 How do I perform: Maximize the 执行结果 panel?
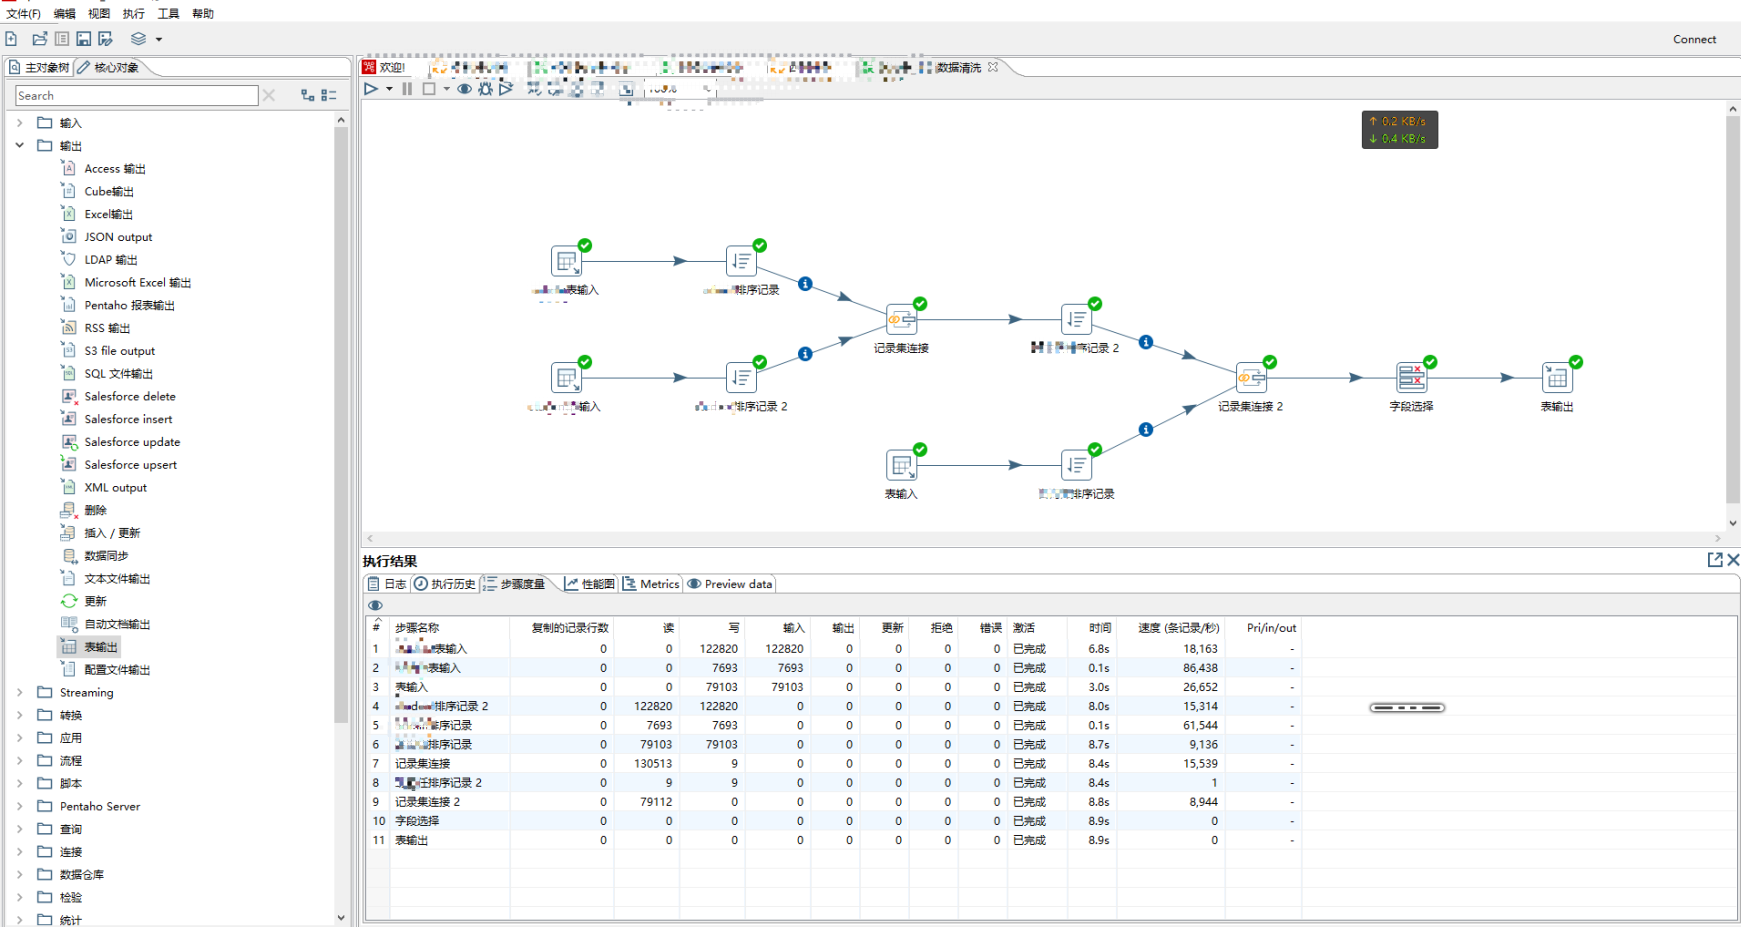coord(1715,560)
